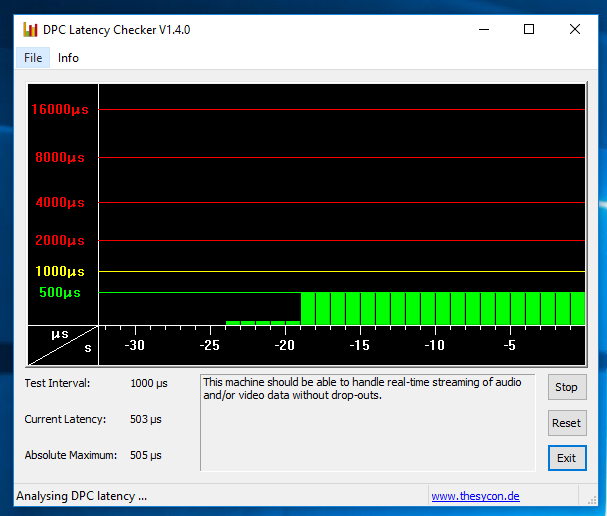Click the 1000 µs test interval value

(149, 383)
